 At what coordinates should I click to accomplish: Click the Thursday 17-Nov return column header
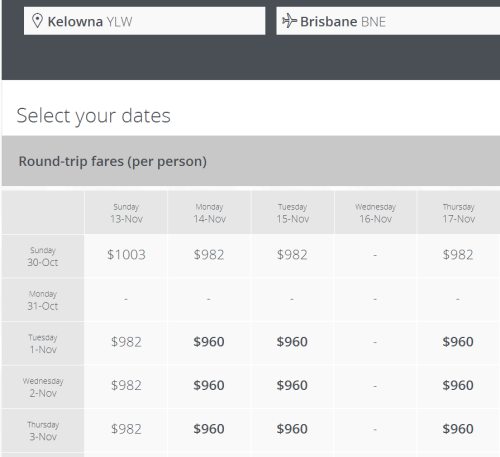coord(458,213)
